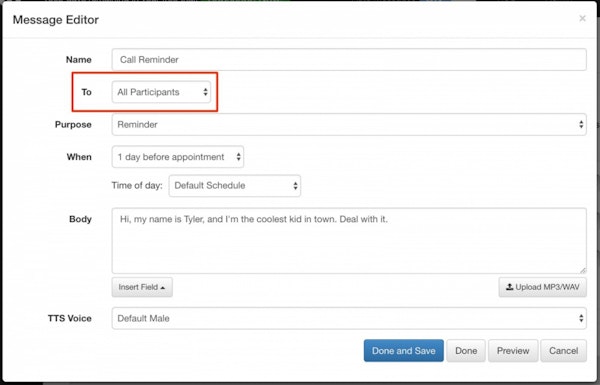Click the Preview button
The width and height of the screenshot is (600, 385).
click(x=513, y=351)
